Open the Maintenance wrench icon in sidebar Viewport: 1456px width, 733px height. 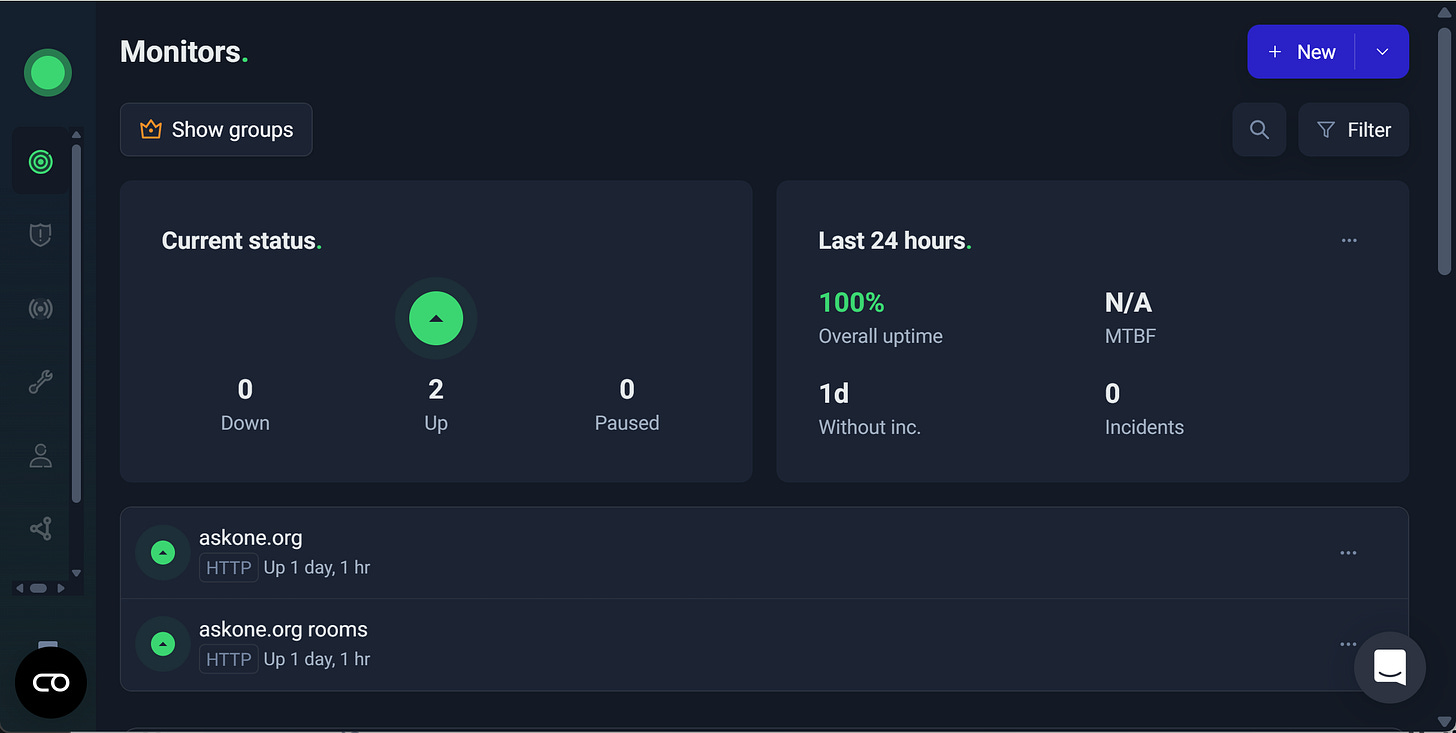click(x=40, y=382)
